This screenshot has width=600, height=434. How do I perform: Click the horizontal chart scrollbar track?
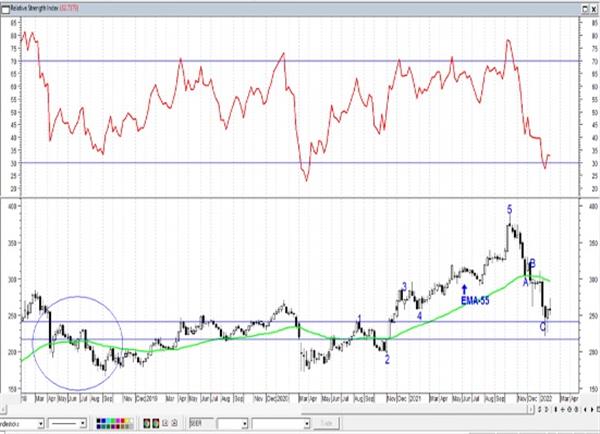tap(268, 410)
